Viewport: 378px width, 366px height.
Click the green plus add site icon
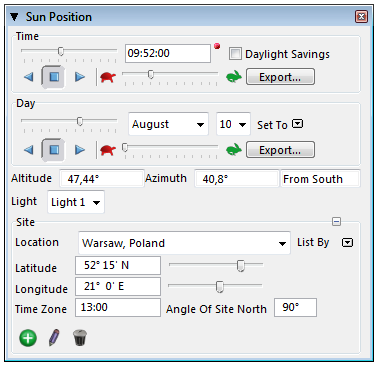[x=28, y=338]
